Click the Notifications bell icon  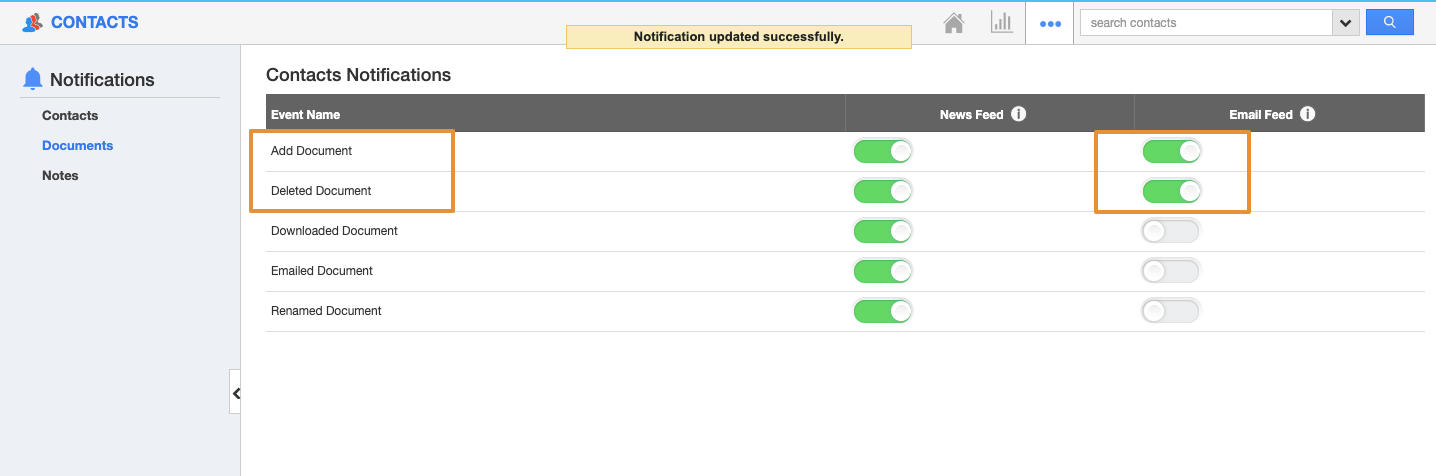(x=33, y=79)
